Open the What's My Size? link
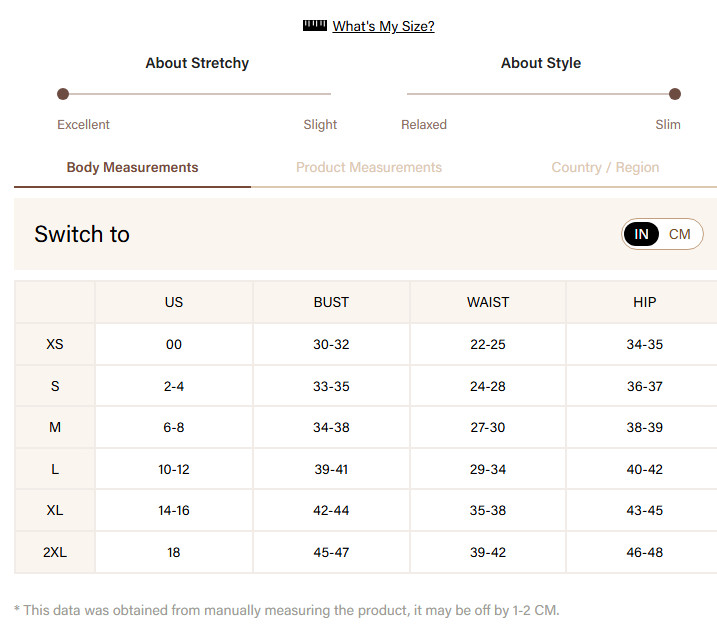This screenshot has width=717, height=632. (383, 26)
